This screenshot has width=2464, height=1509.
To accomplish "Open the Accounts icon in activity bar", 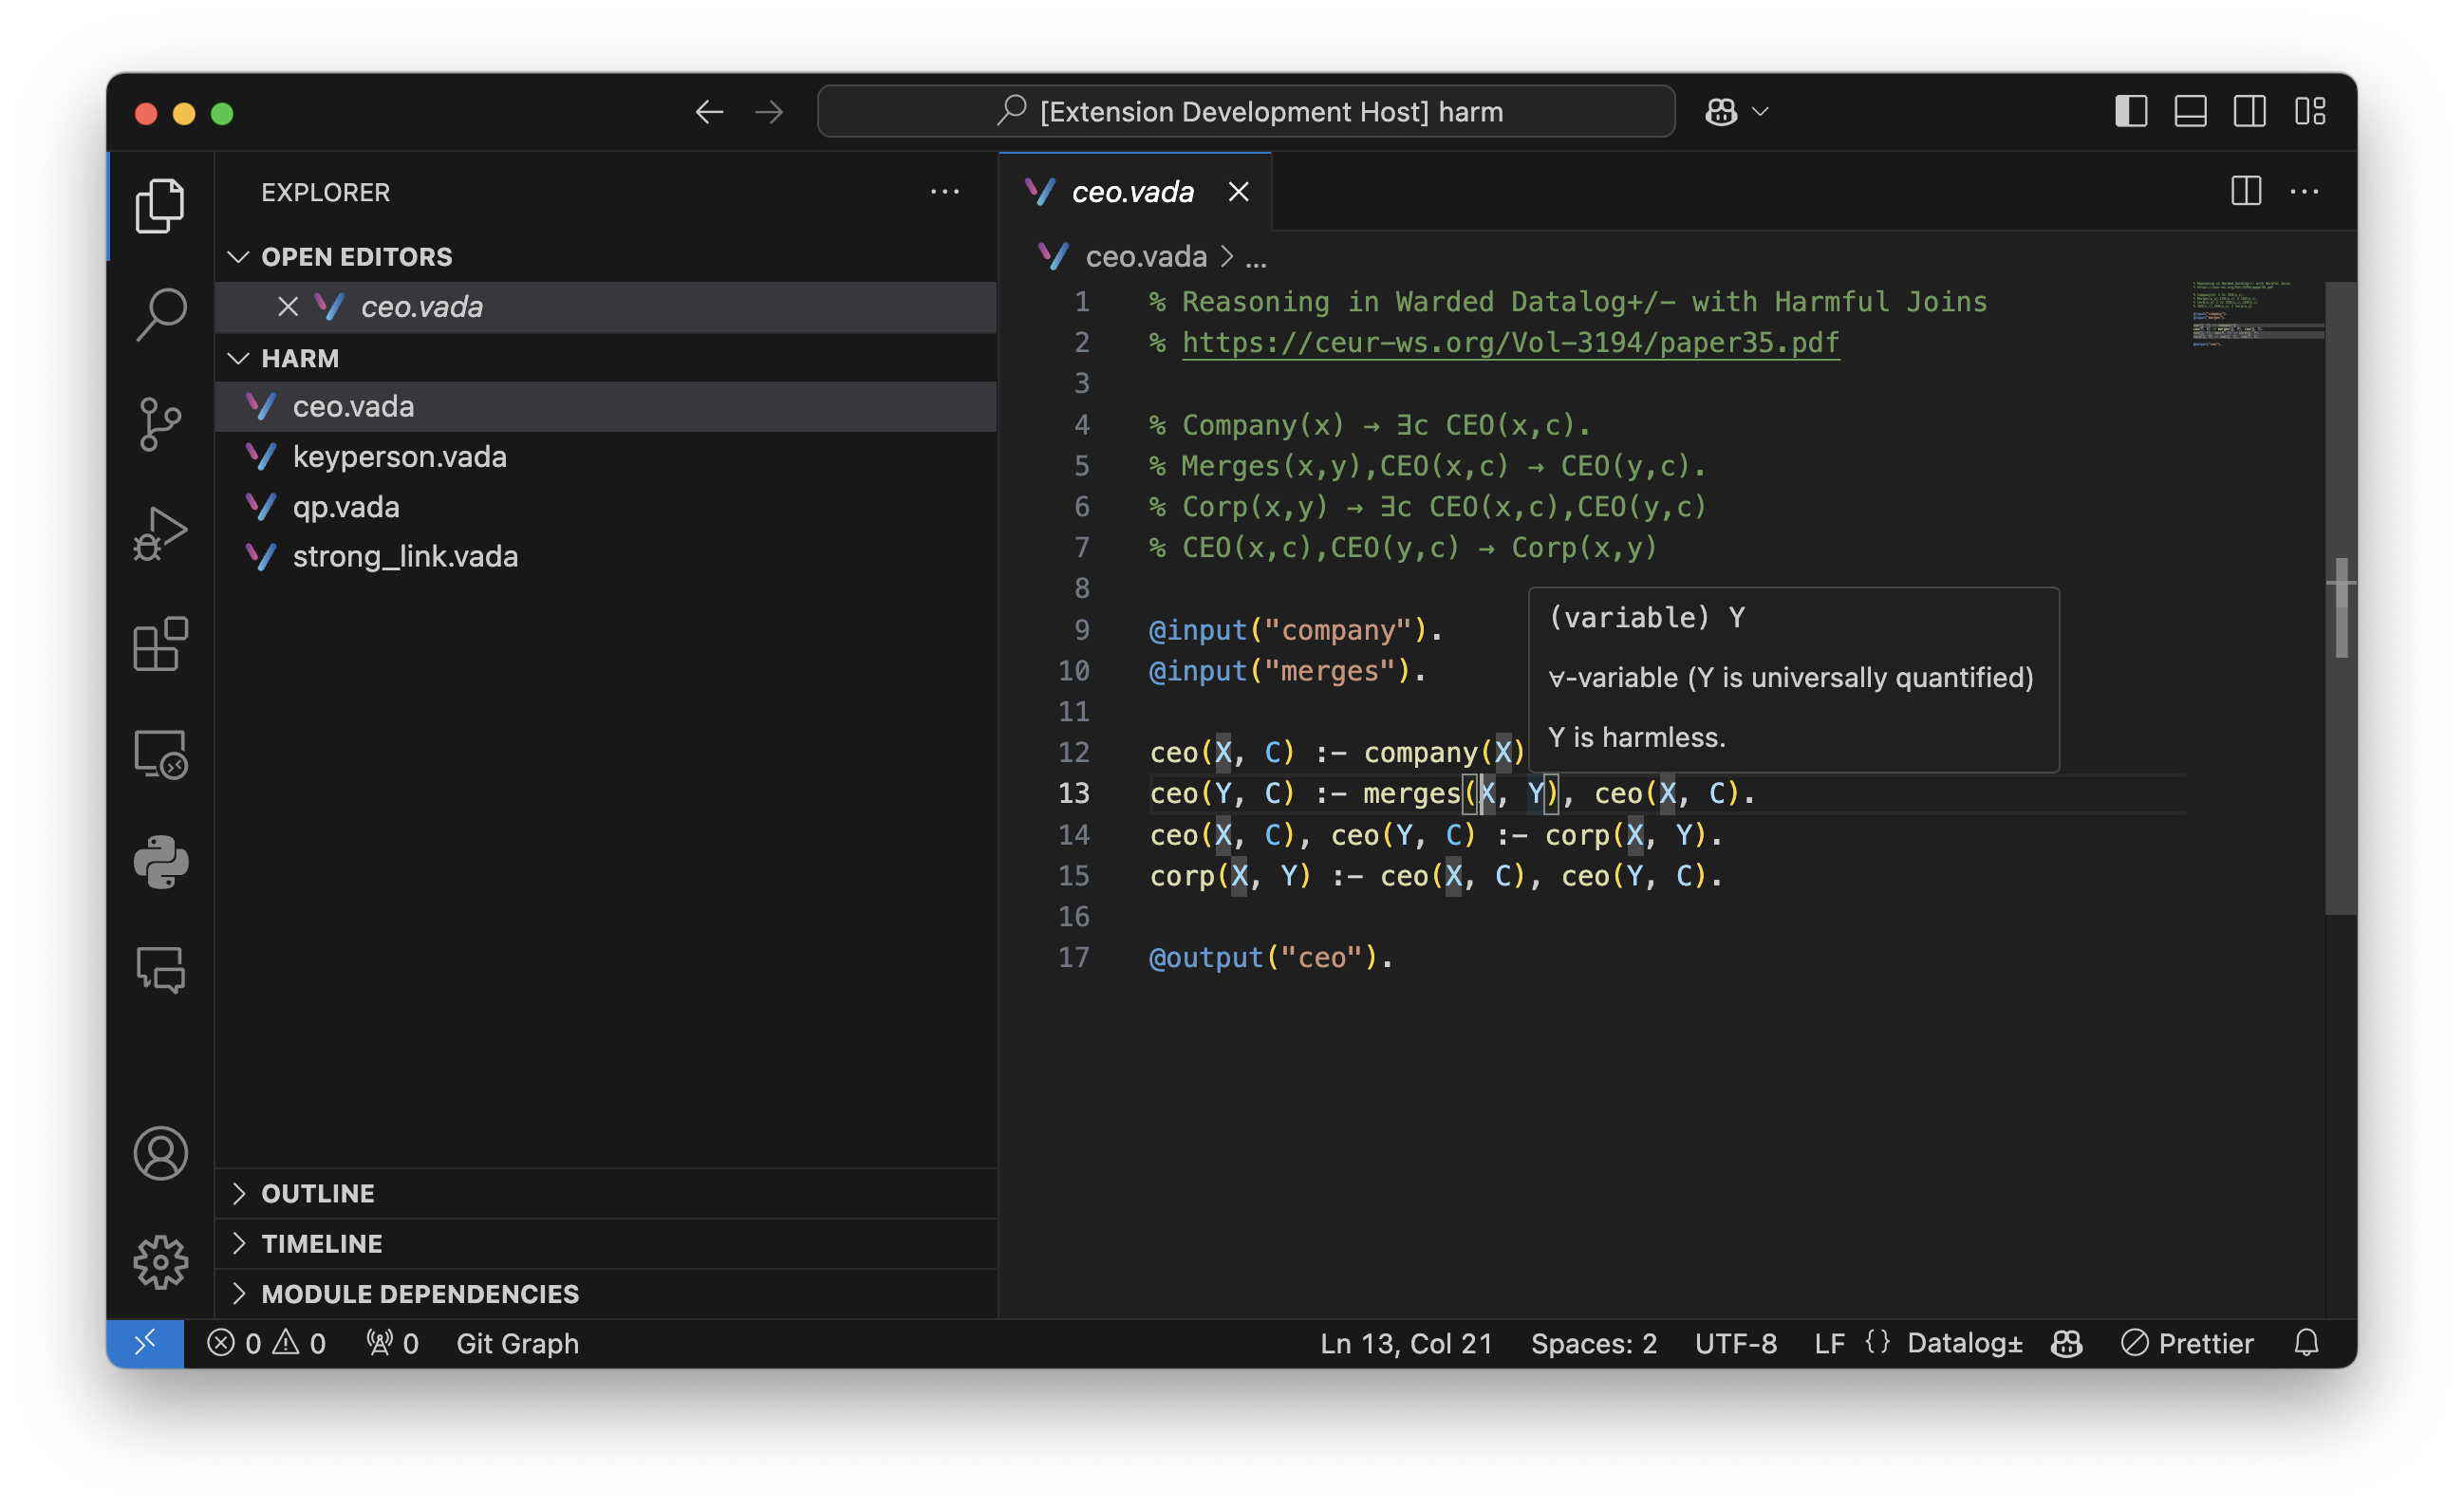I will click(160, 1153).
